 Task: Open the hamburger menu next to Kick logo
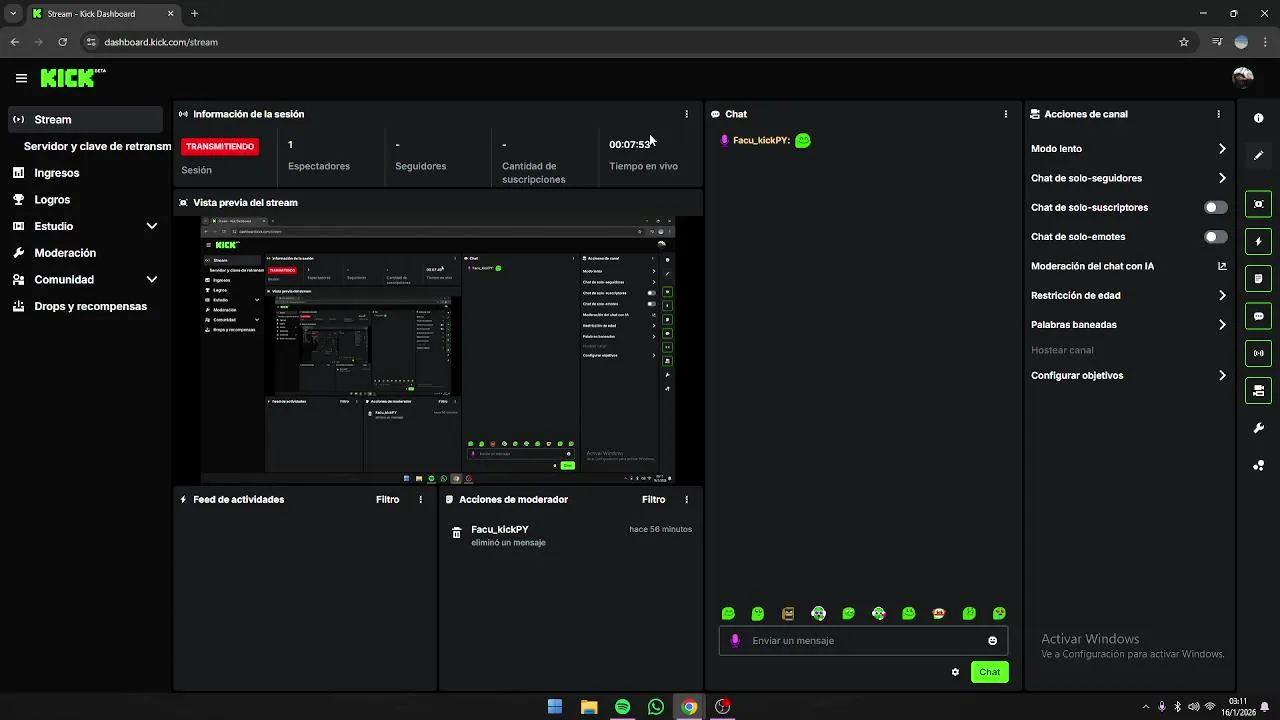21,78
